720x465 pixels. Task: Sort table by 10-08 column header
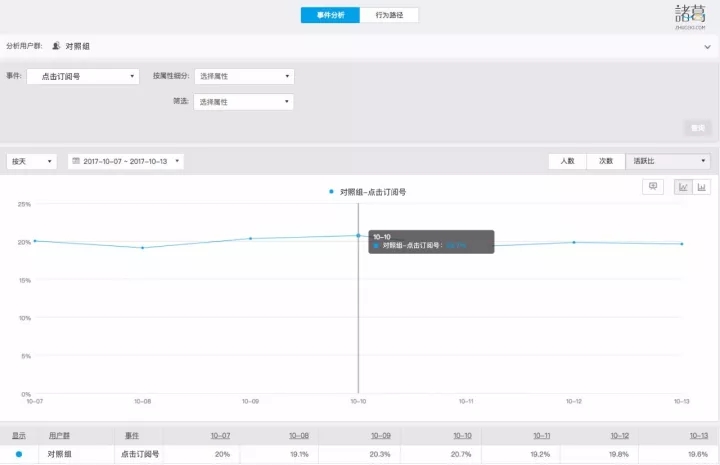point(299,435)
